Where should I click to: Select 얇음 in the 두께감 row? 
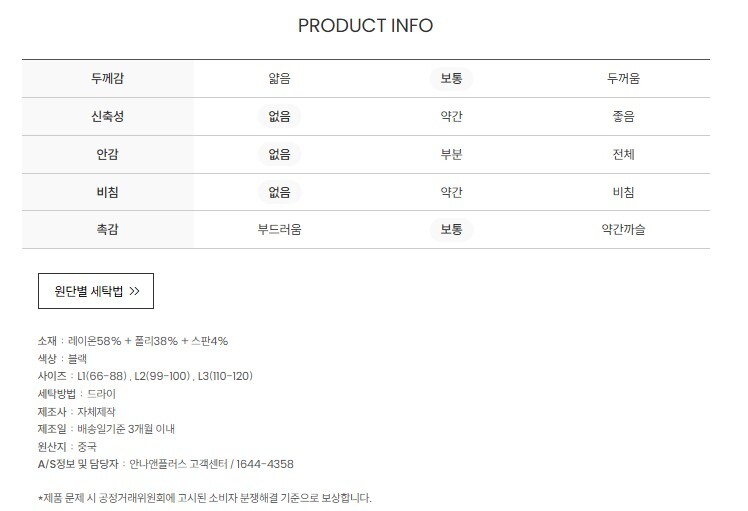point(280,78)
